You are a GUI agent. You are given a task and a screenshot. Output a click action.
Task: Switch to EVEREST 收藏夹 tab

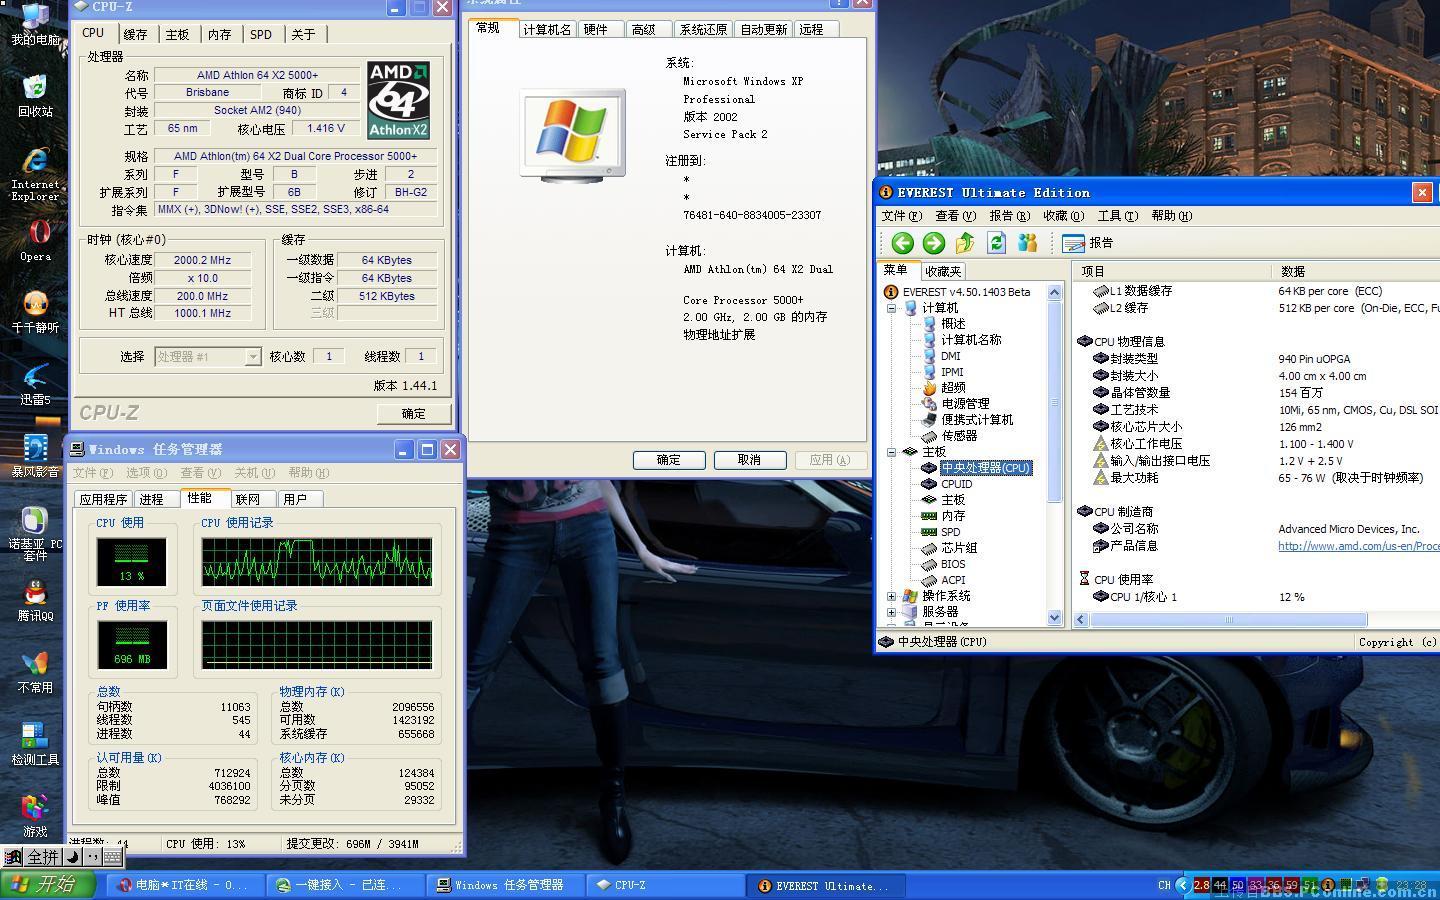tap(943, 271)
